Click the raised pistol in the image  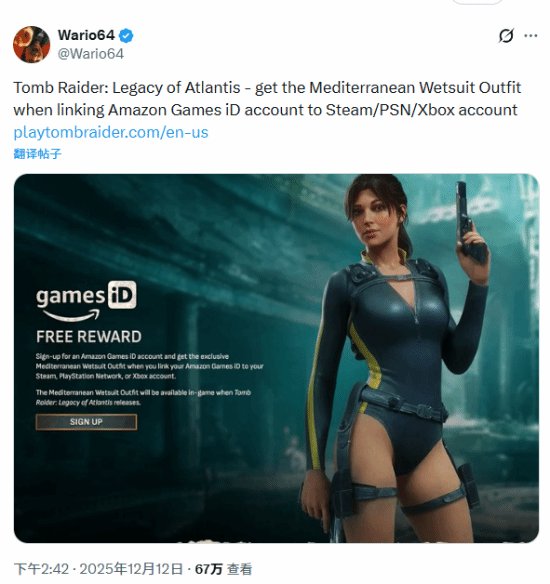[x=468, y=222]
